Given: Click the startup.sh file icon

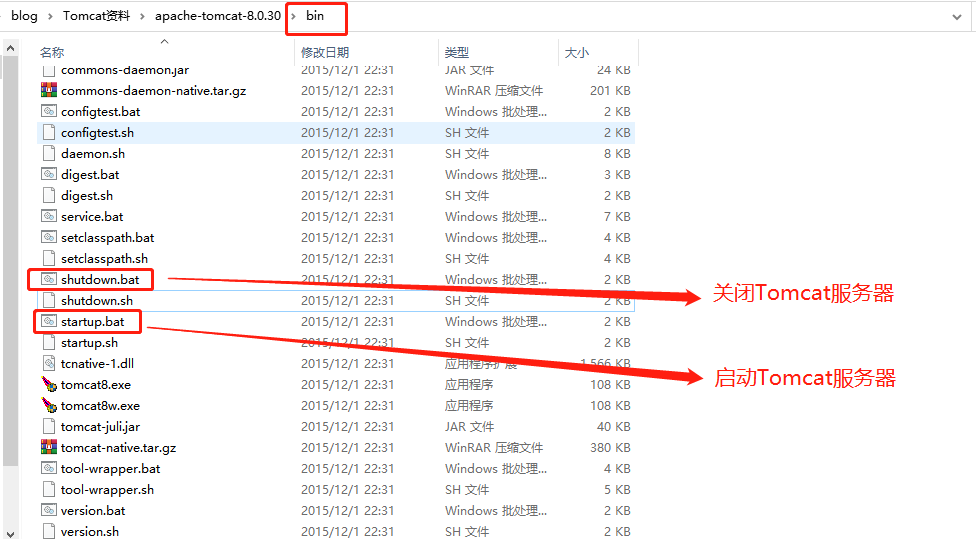Looking at the screenshot, I should pos(49,342).
